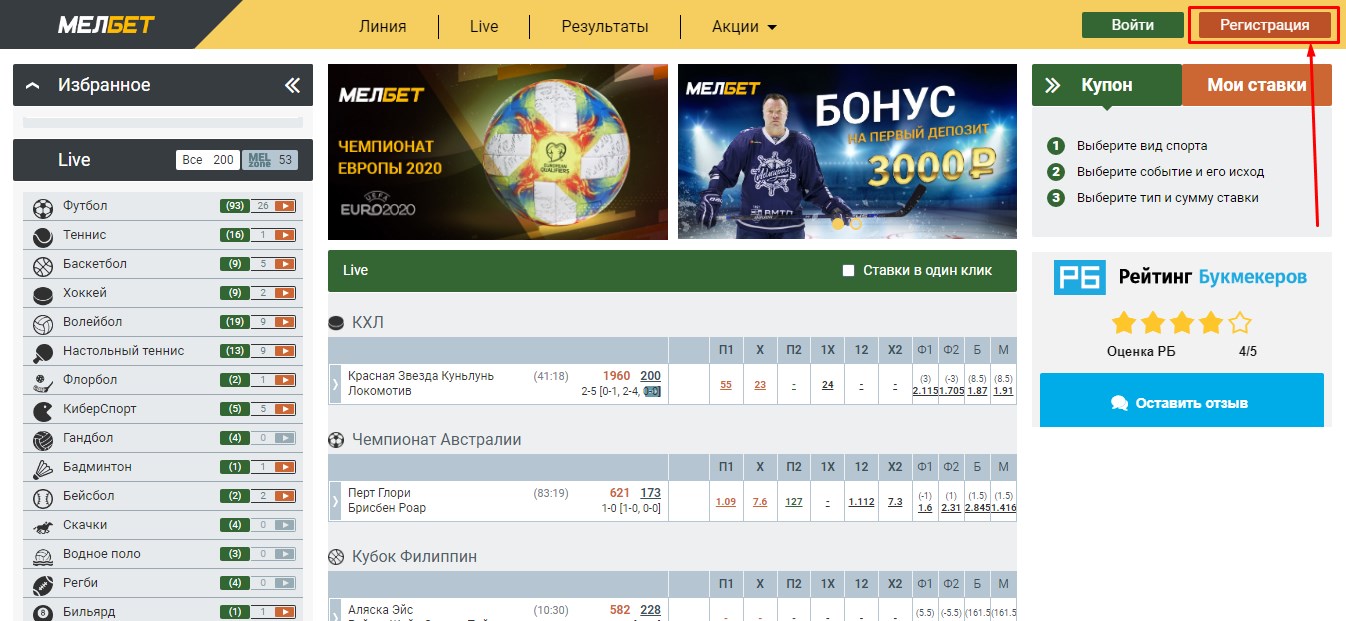Screen dimensions: 1346x621
Task: Click the table tennis paddle icon
Action: (43, 352)
